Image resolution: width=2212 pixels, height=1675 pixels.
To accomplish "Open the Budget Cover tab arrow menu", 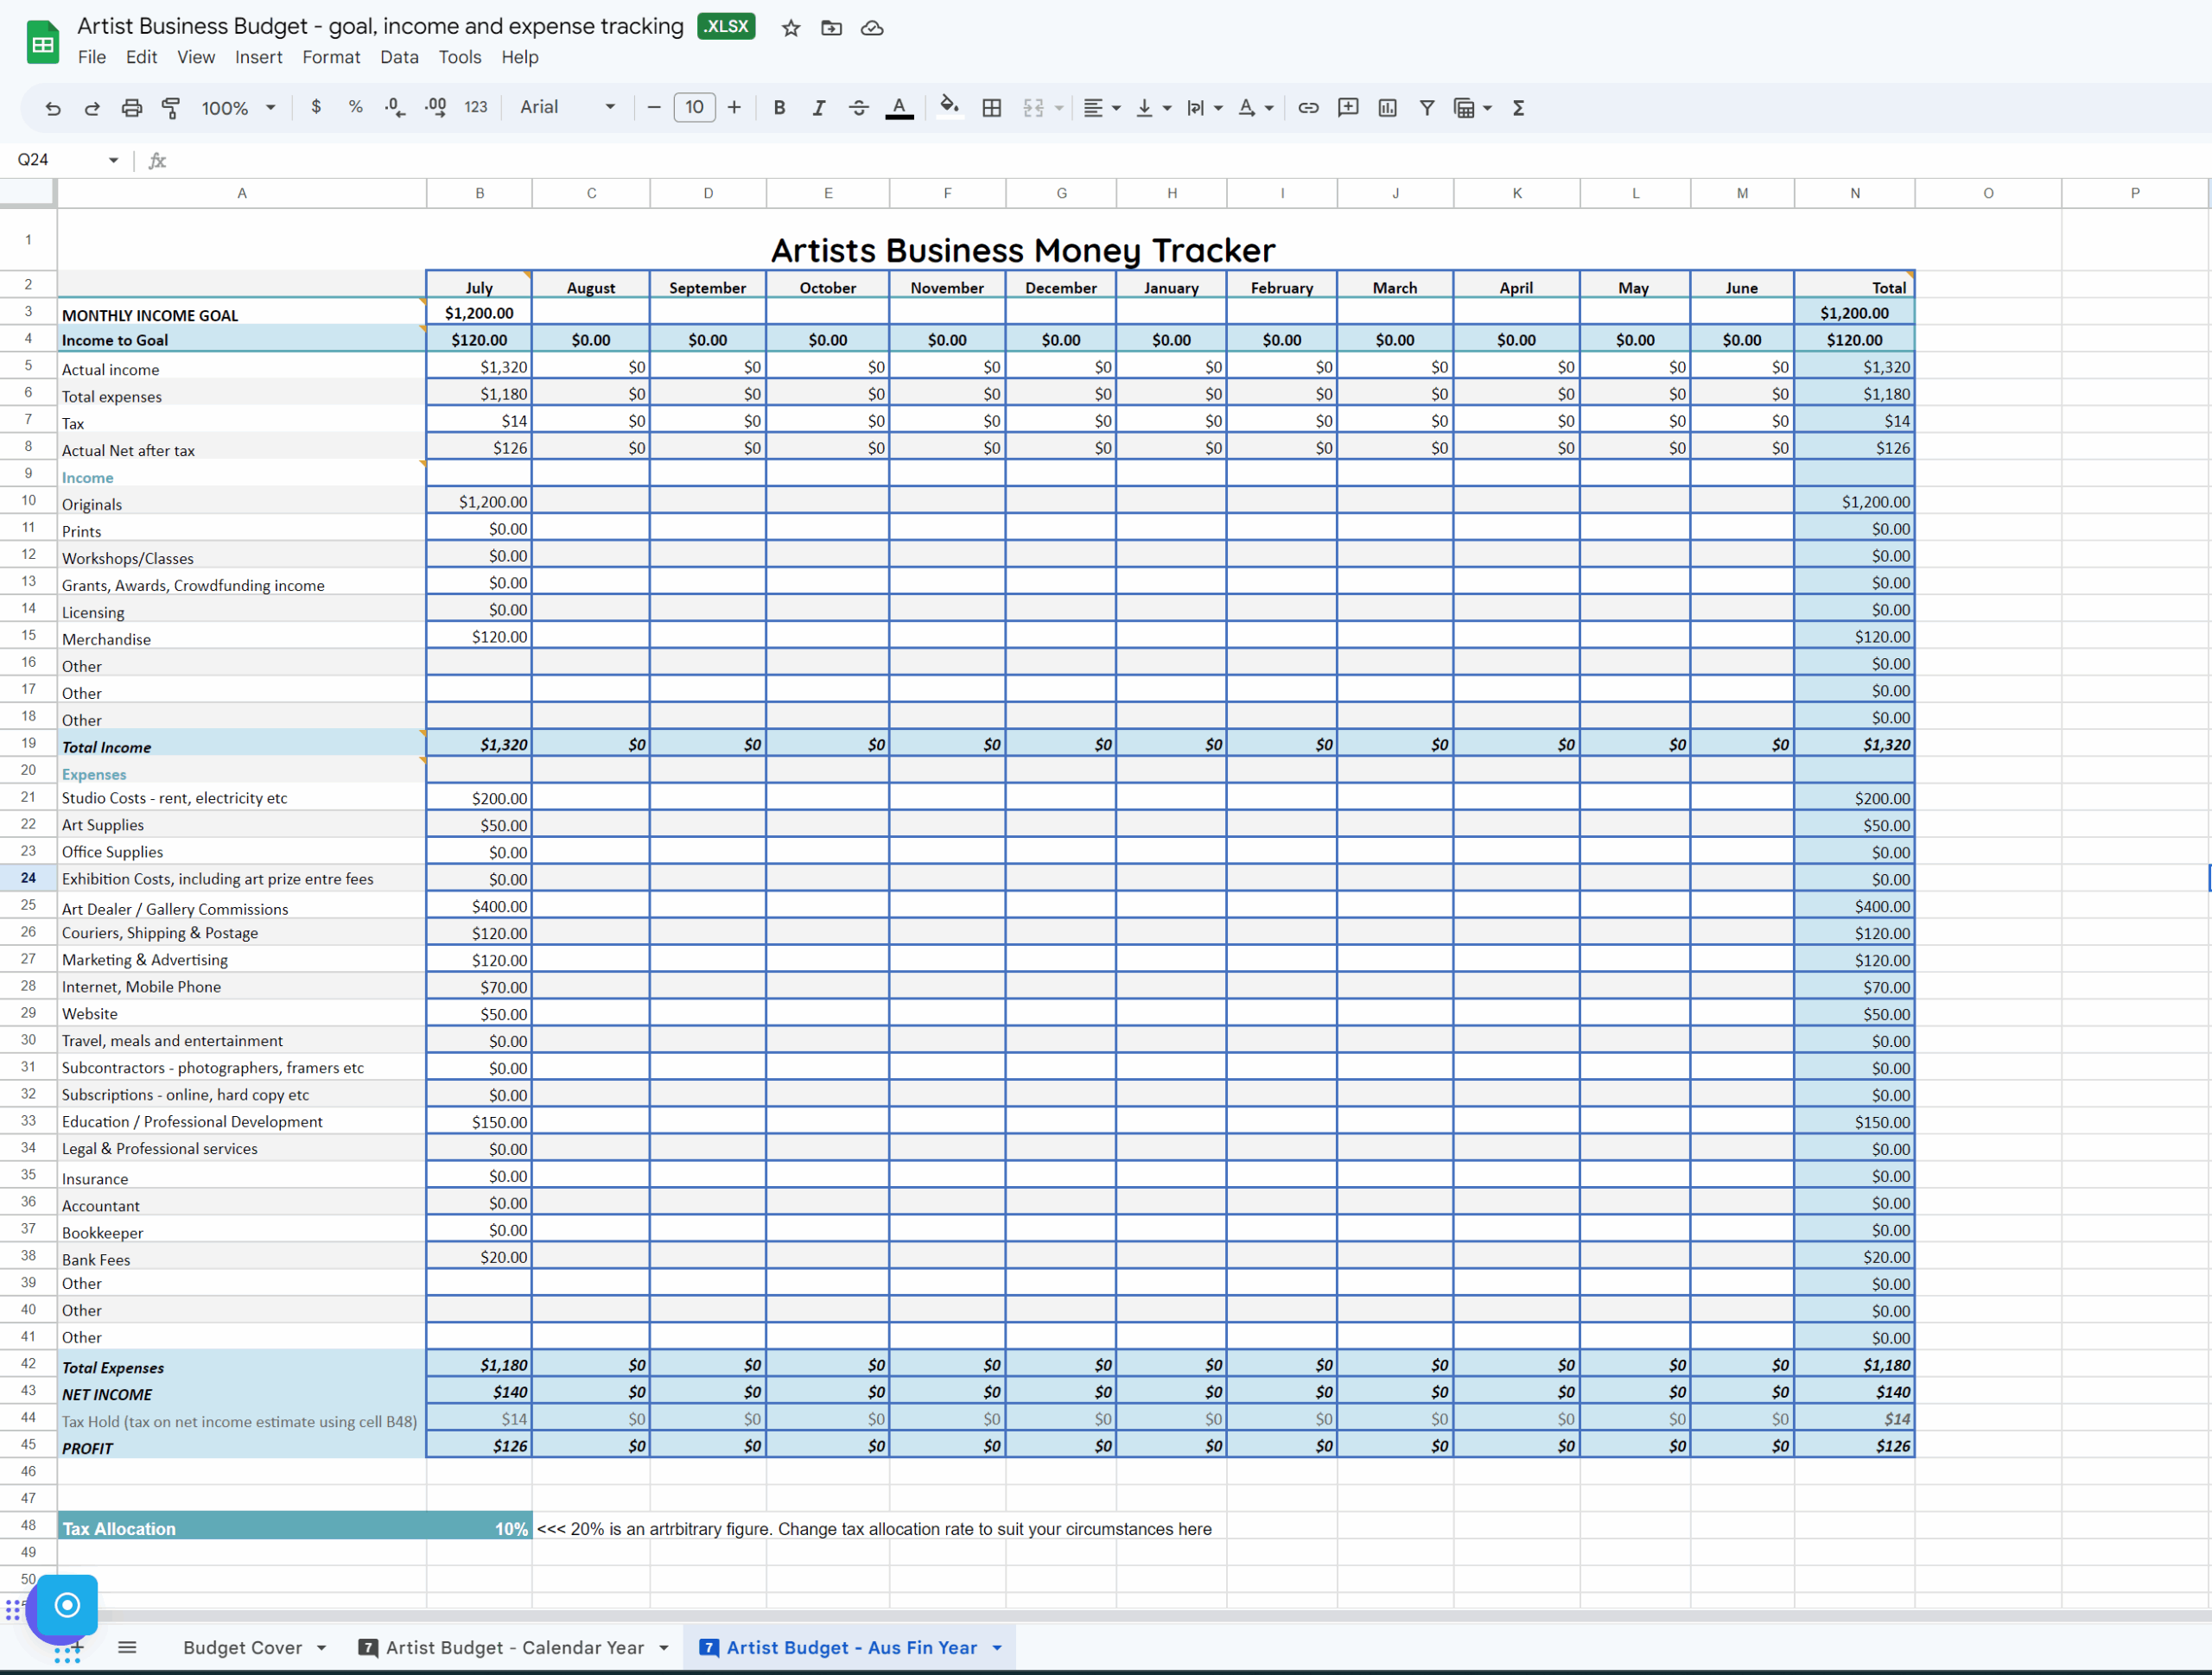I will pos(322,1648).
